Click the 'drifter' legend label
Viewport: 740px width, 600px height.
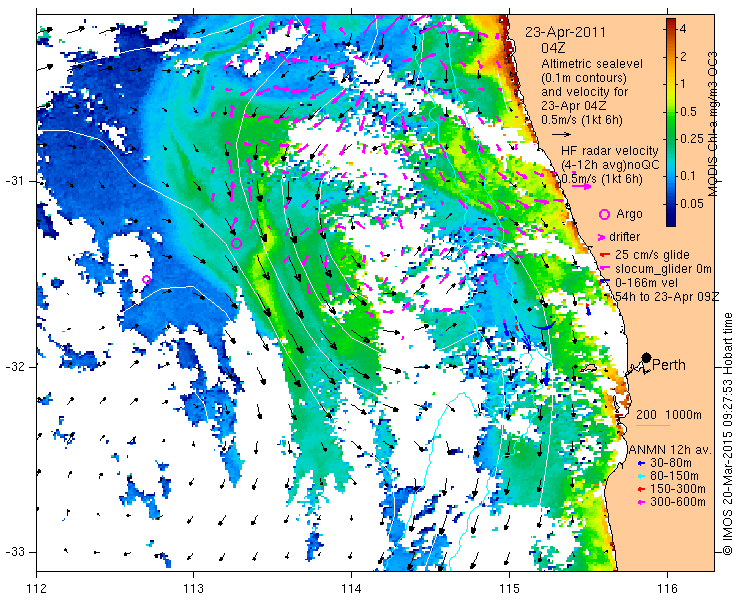pyautogui.click(x=624, y=237)
